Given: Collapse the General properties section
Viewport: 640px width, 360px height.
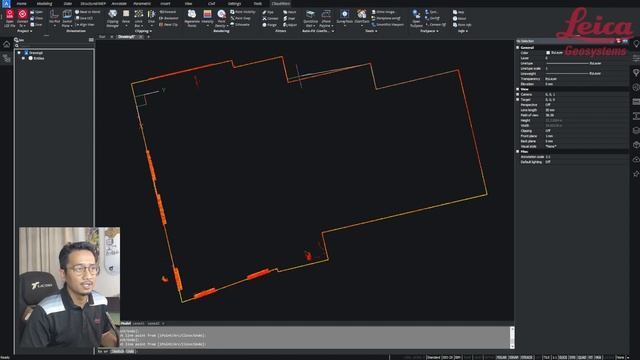Looking at the screenshot, I should pyautogui.click(x=518, y=48).
